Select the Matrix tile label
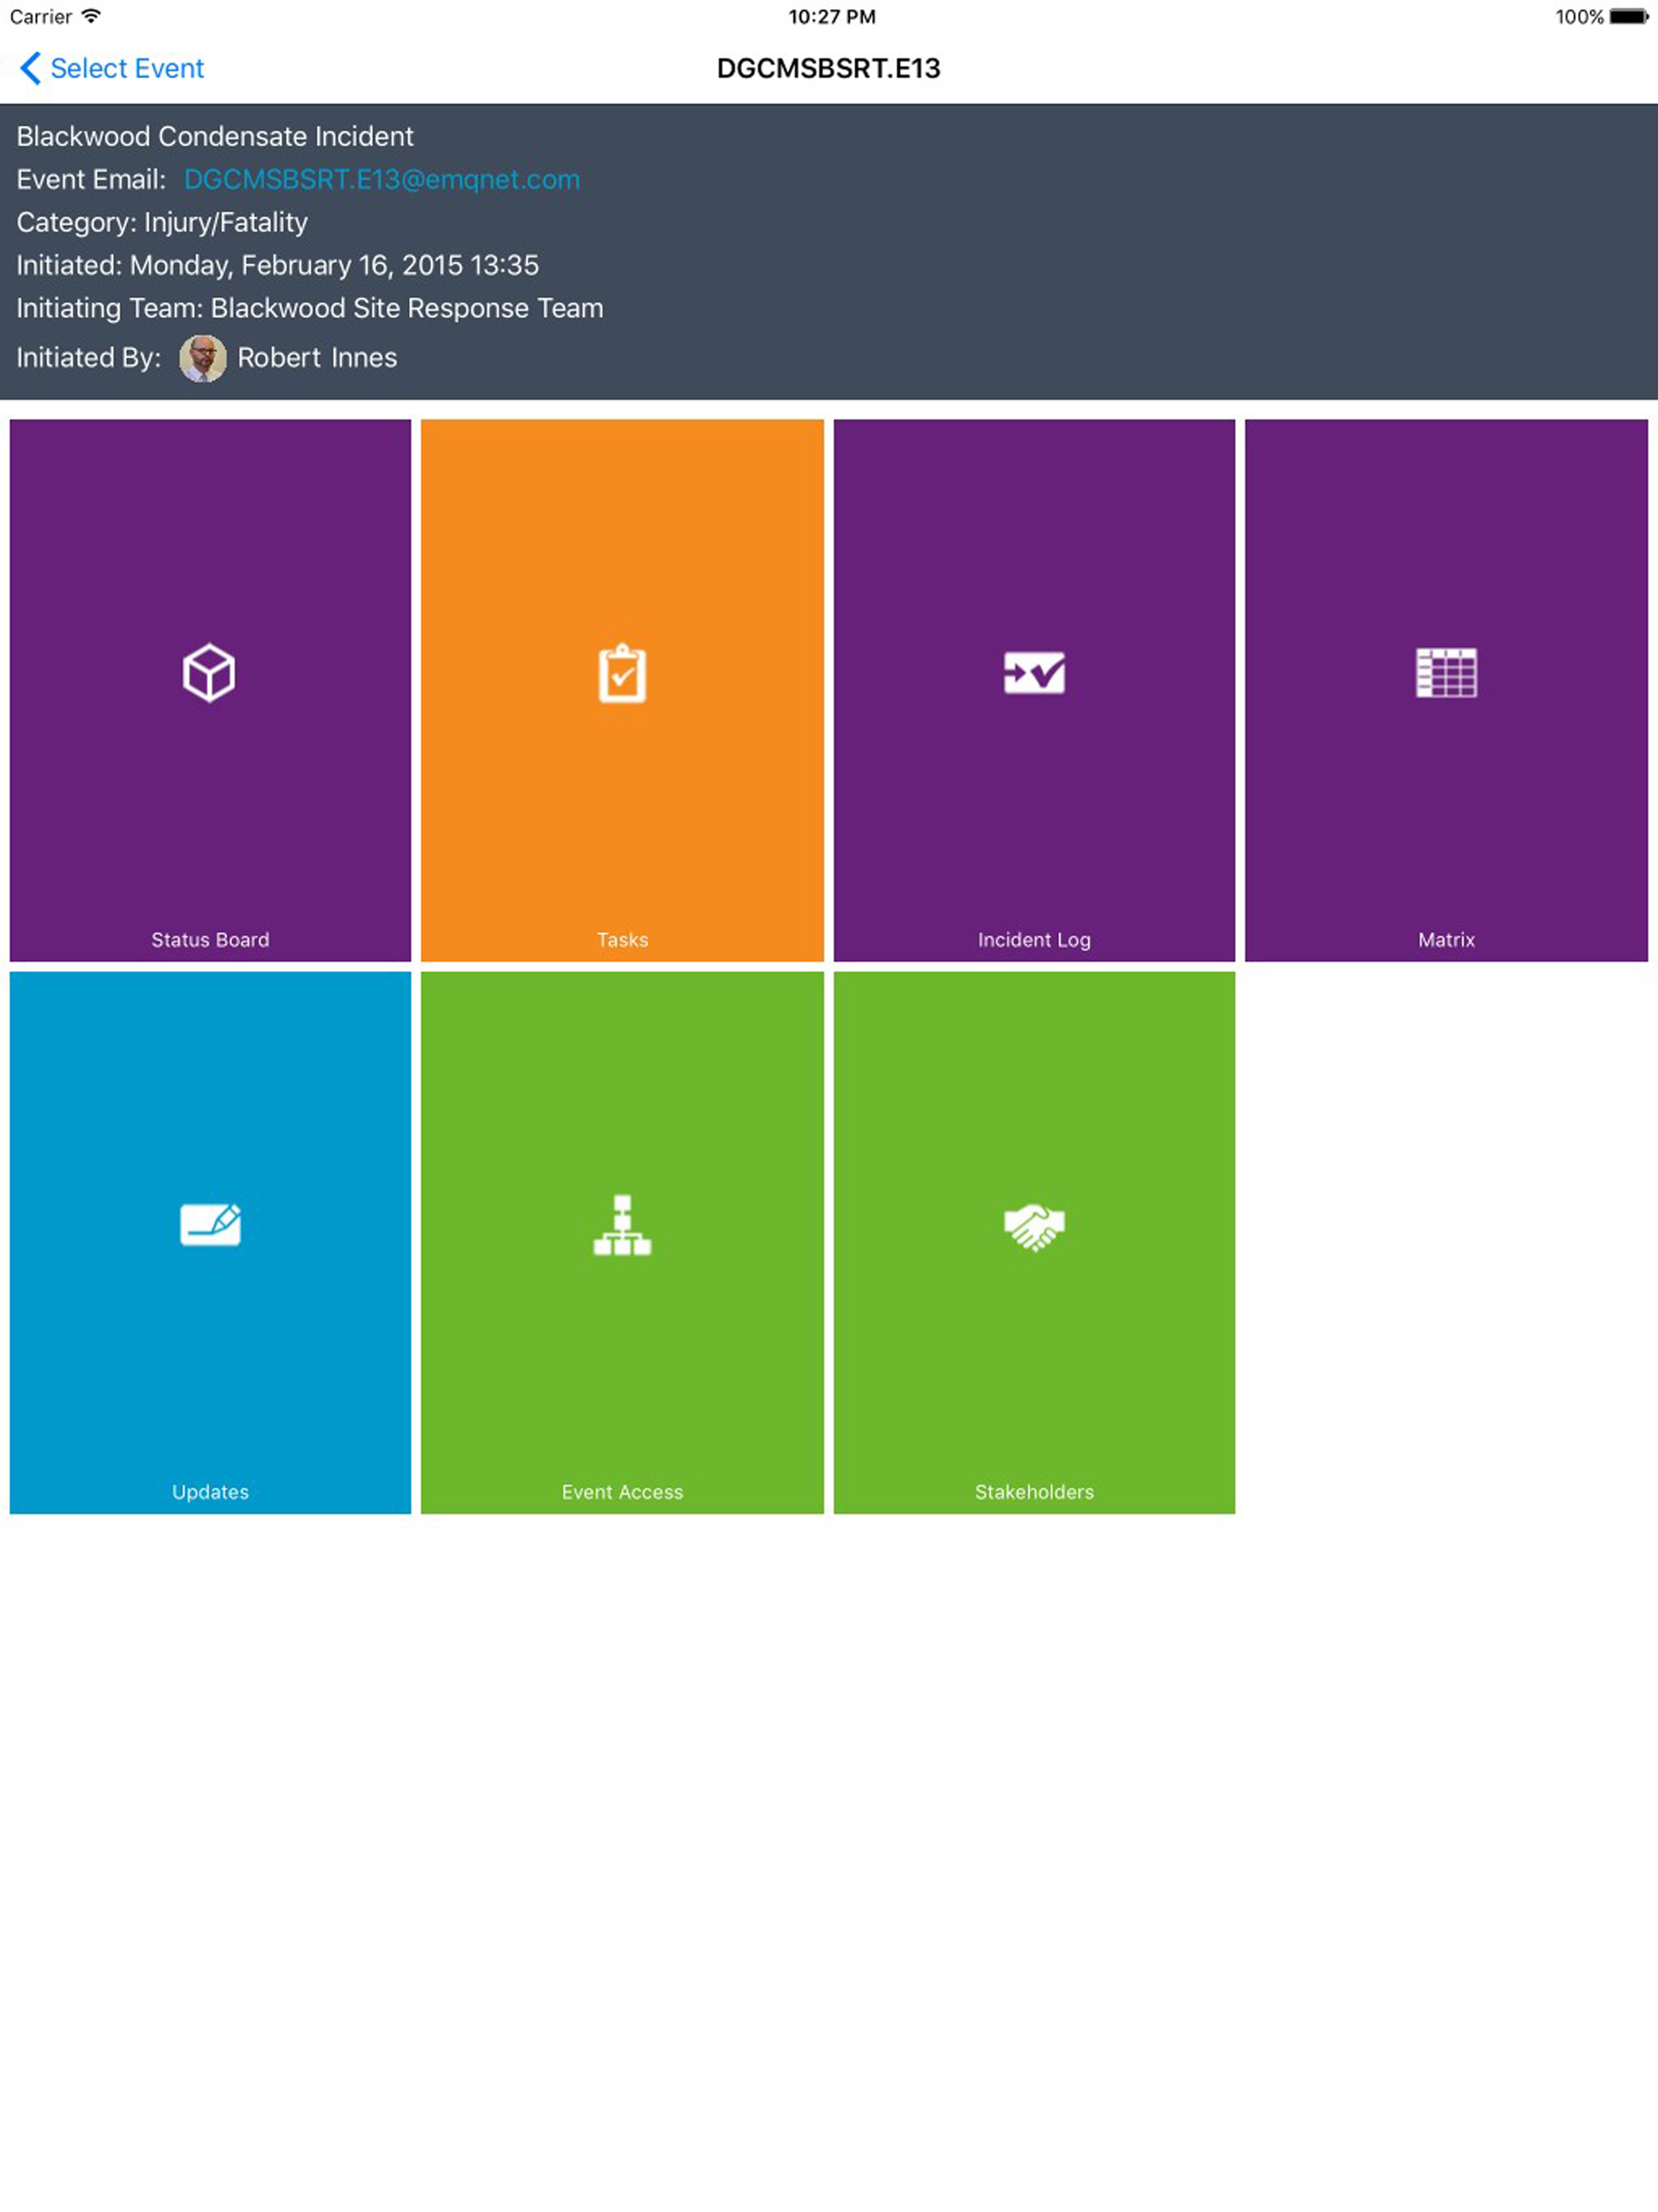Viewport: 1658px width, 2212px height. point(1446,940)
